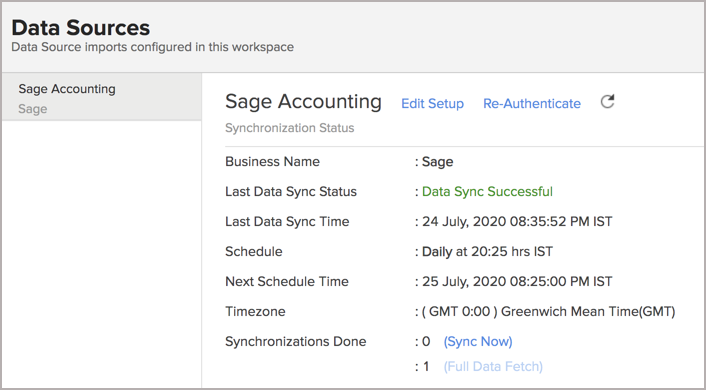Click the Timezone label
706x390 pixels.
coord(255,312)
